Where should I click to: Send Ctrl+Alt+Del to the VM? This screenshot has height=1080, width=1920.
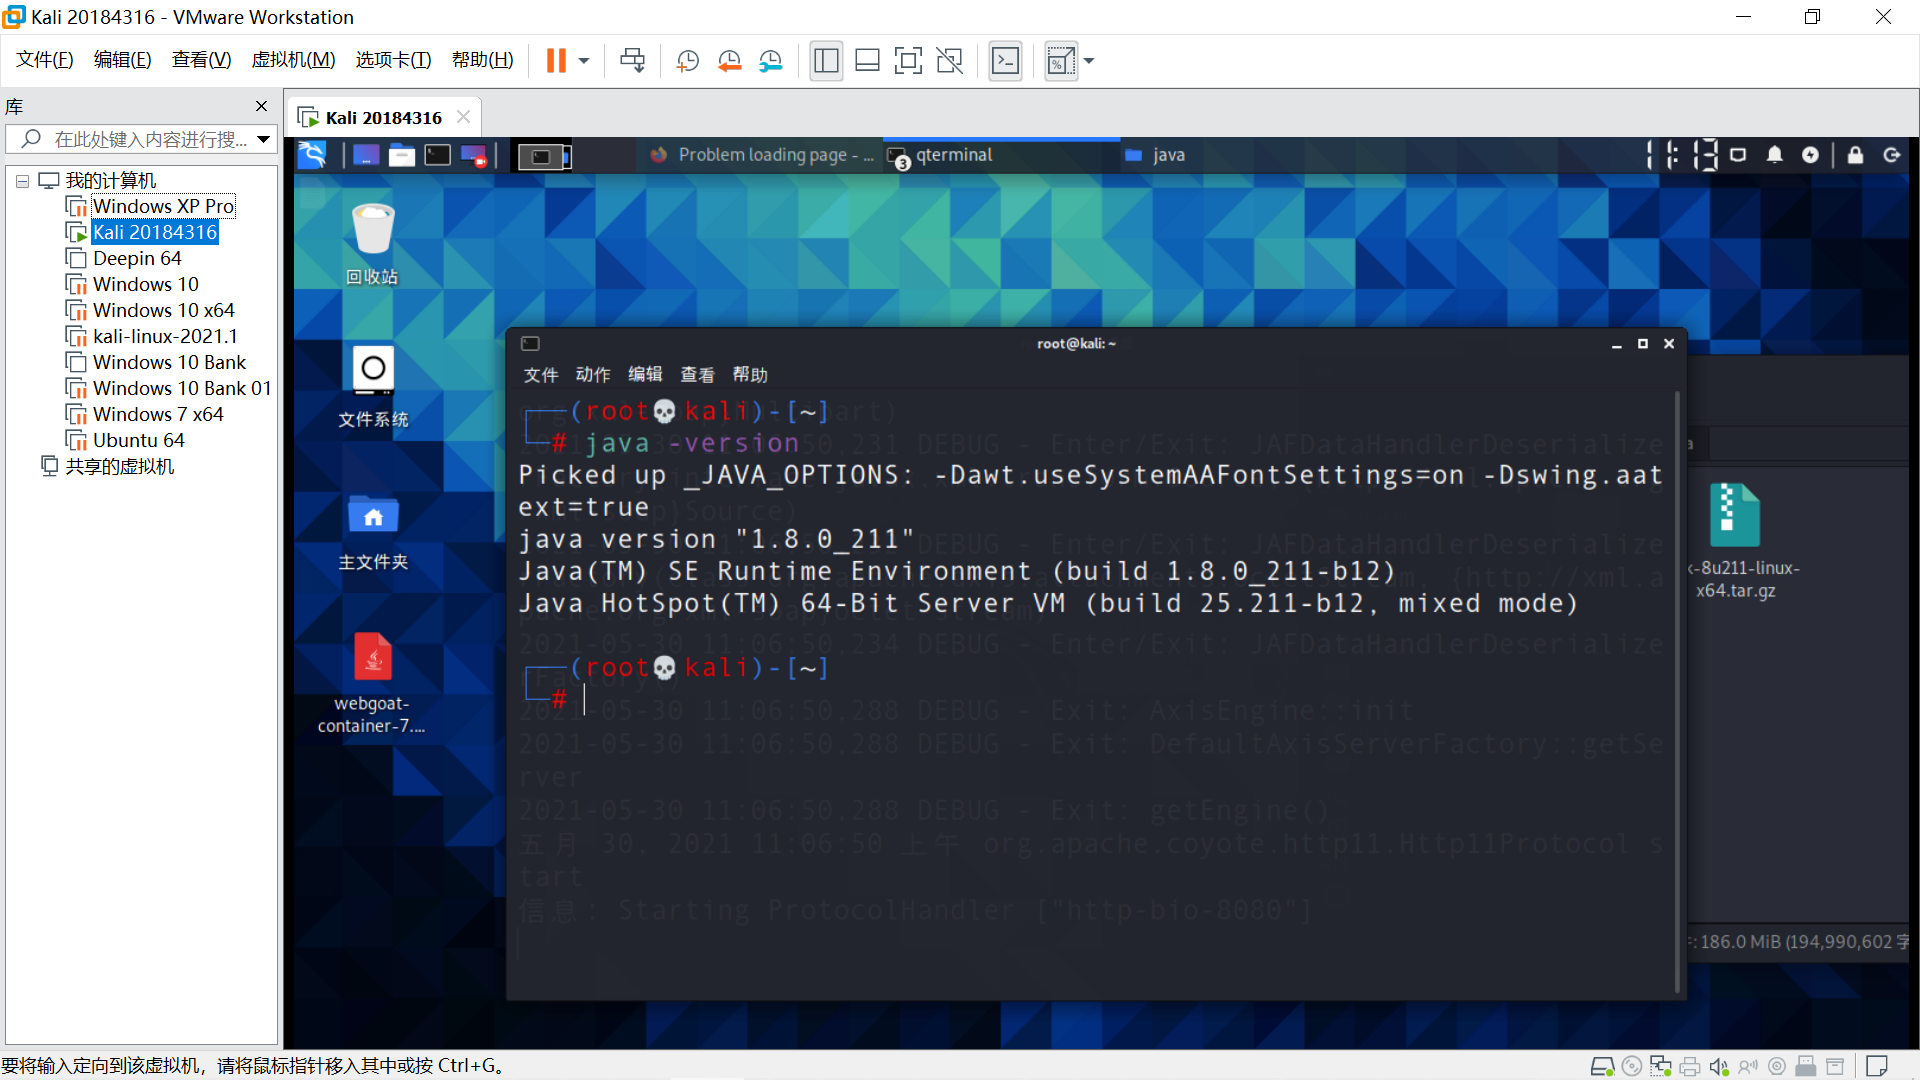(632, 61)
